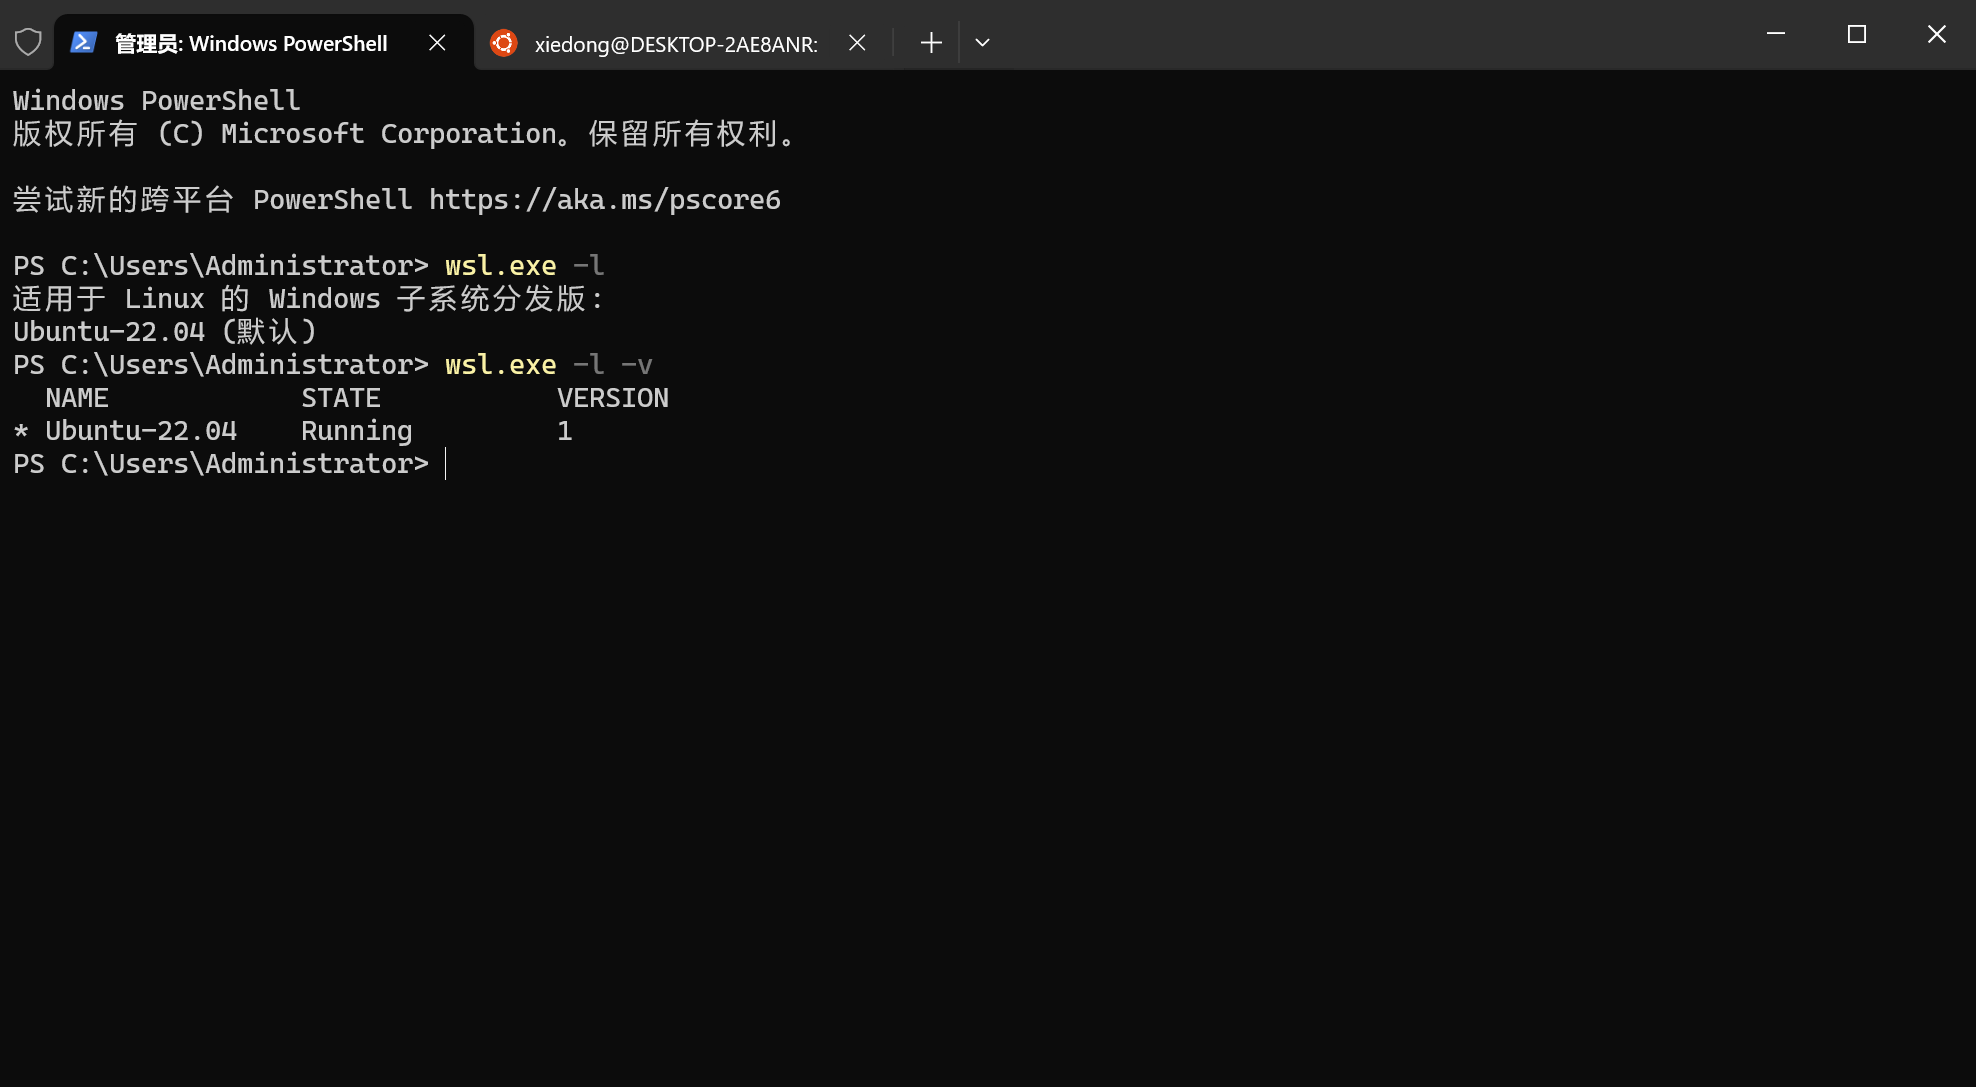Click the '适用于 Linux 的 Windows 子系统分发版' line
This screenshot has width=1976, height=1087.
coord(308,299)
